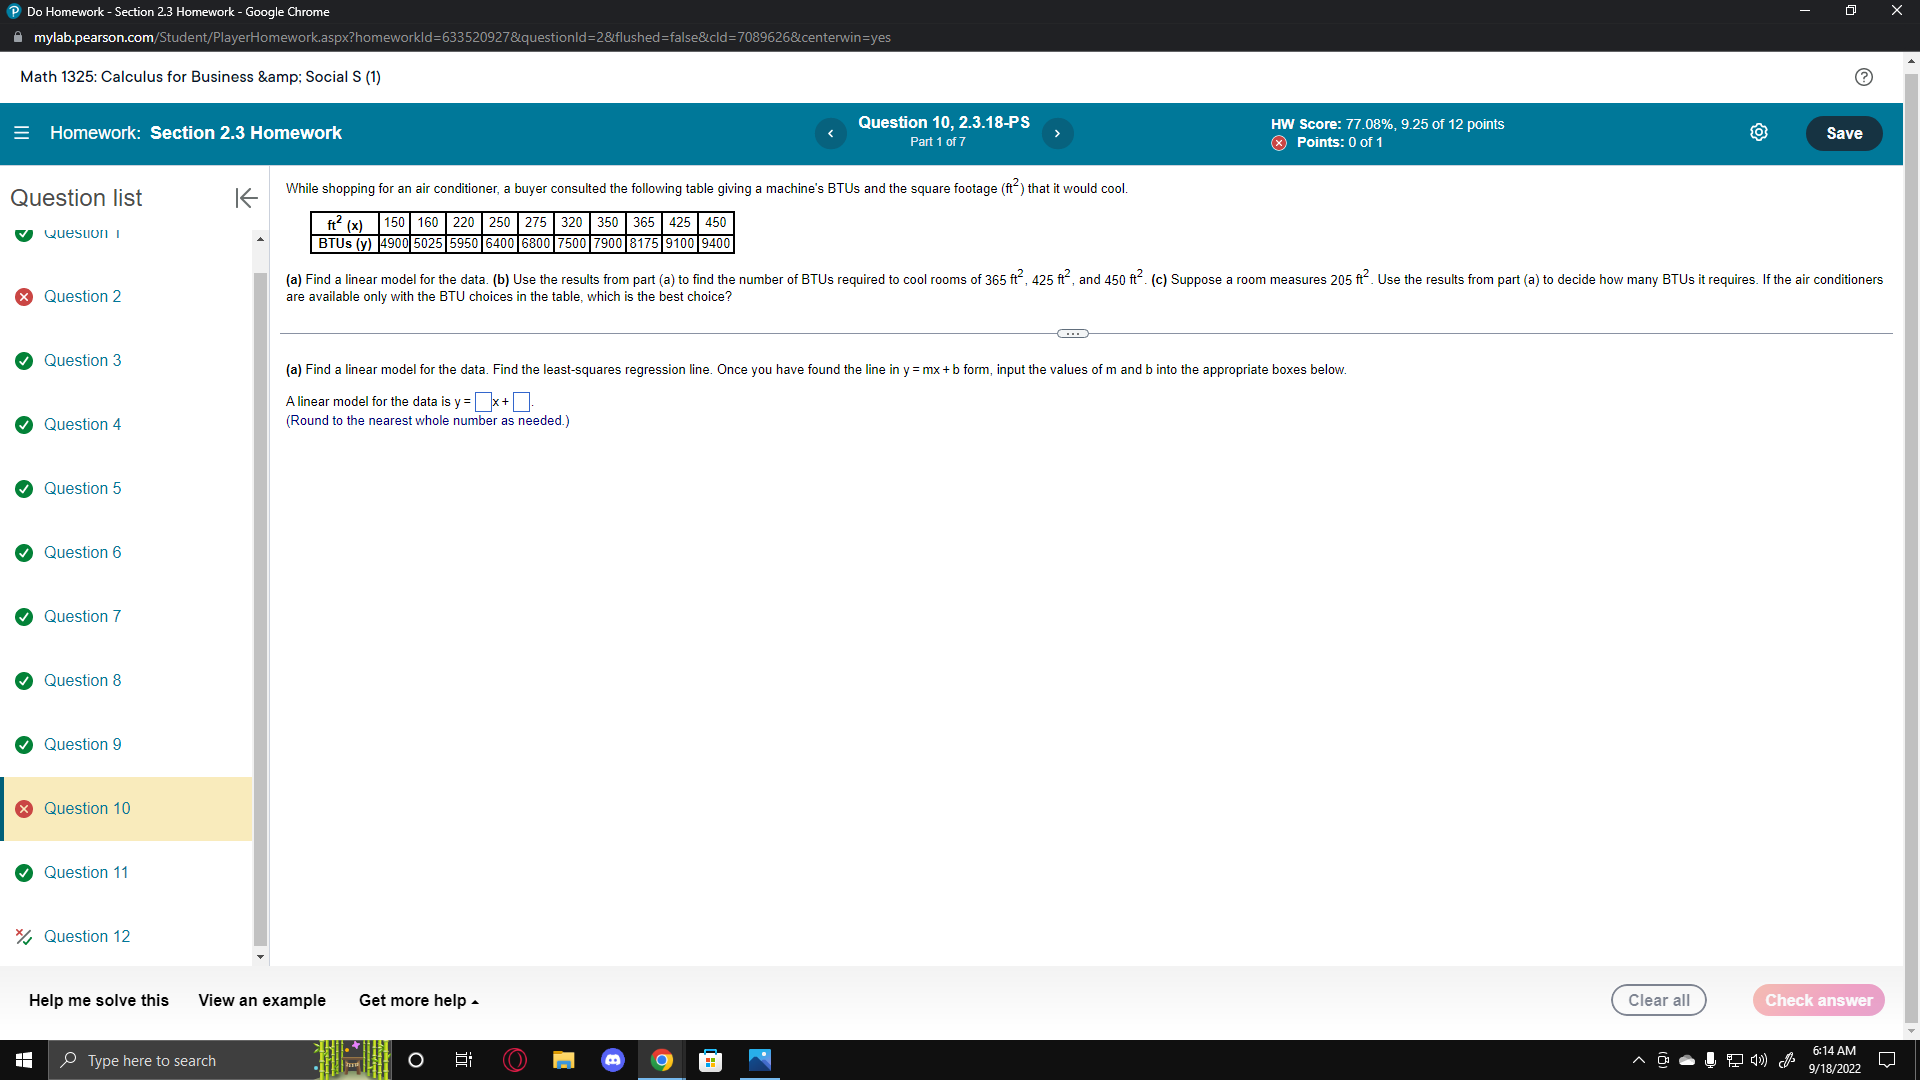1920x1080 pixels.
Task: Open the hamburger menu beside Homework
Action: coord(21,133)
